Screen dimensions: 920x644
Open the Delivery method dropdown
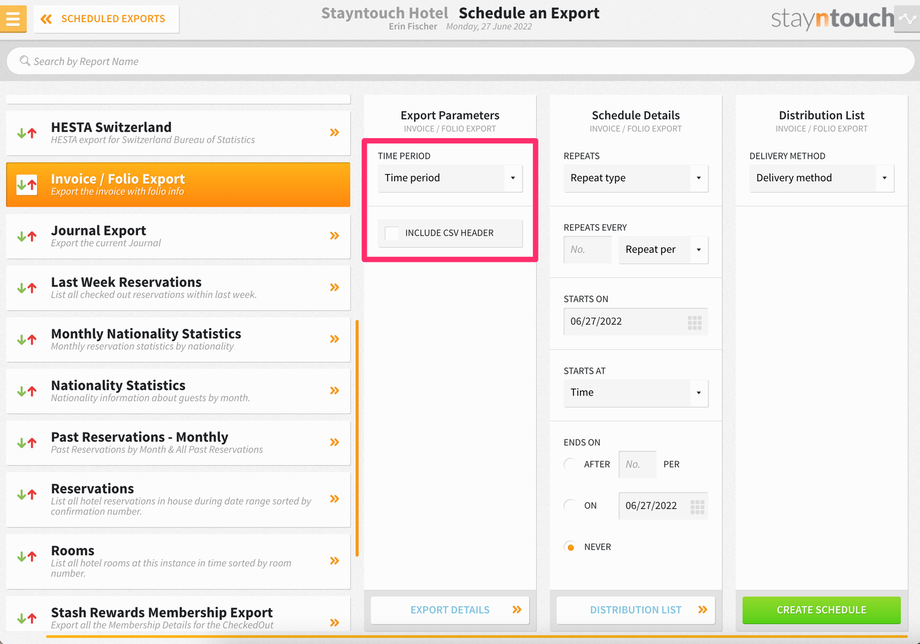point(821,178)
